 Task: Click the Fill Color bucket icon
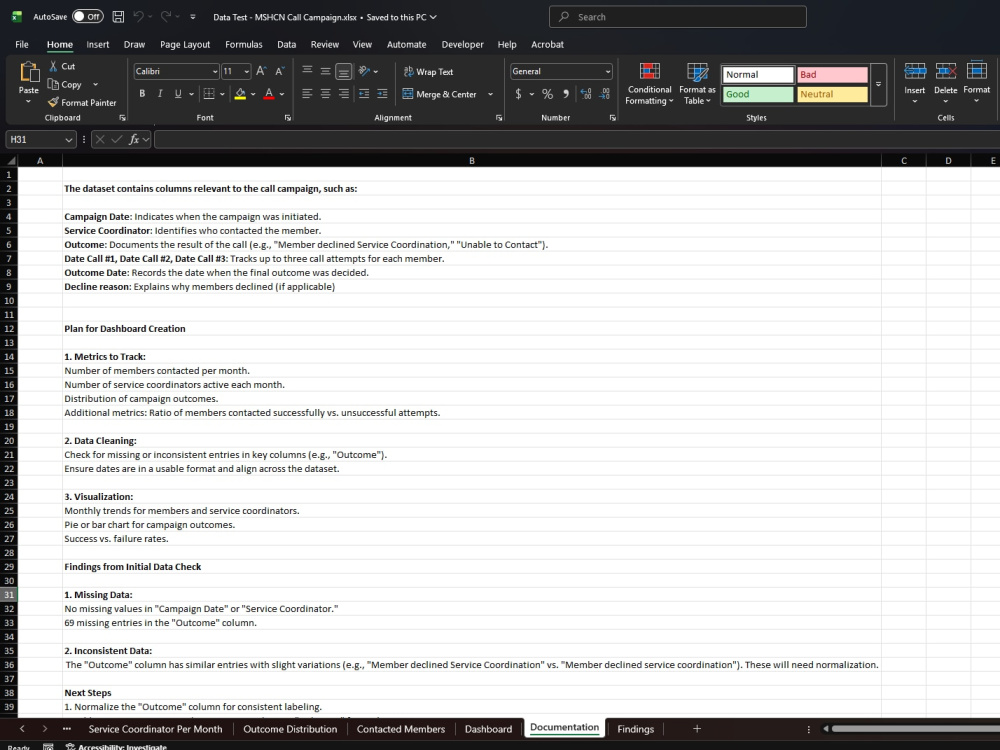[x=240, y=94]
